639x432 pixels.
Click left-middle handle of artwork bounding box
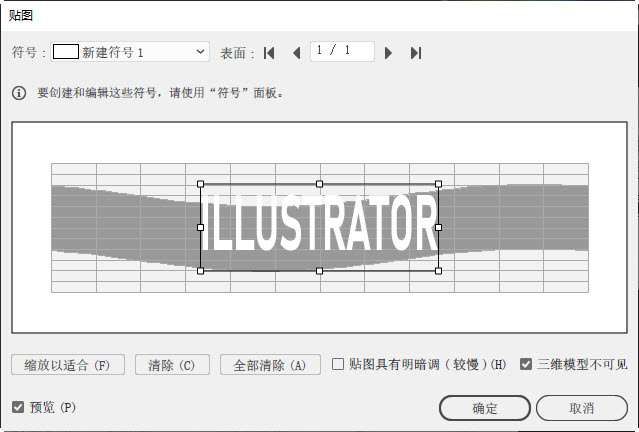click(x=201, y=227)
